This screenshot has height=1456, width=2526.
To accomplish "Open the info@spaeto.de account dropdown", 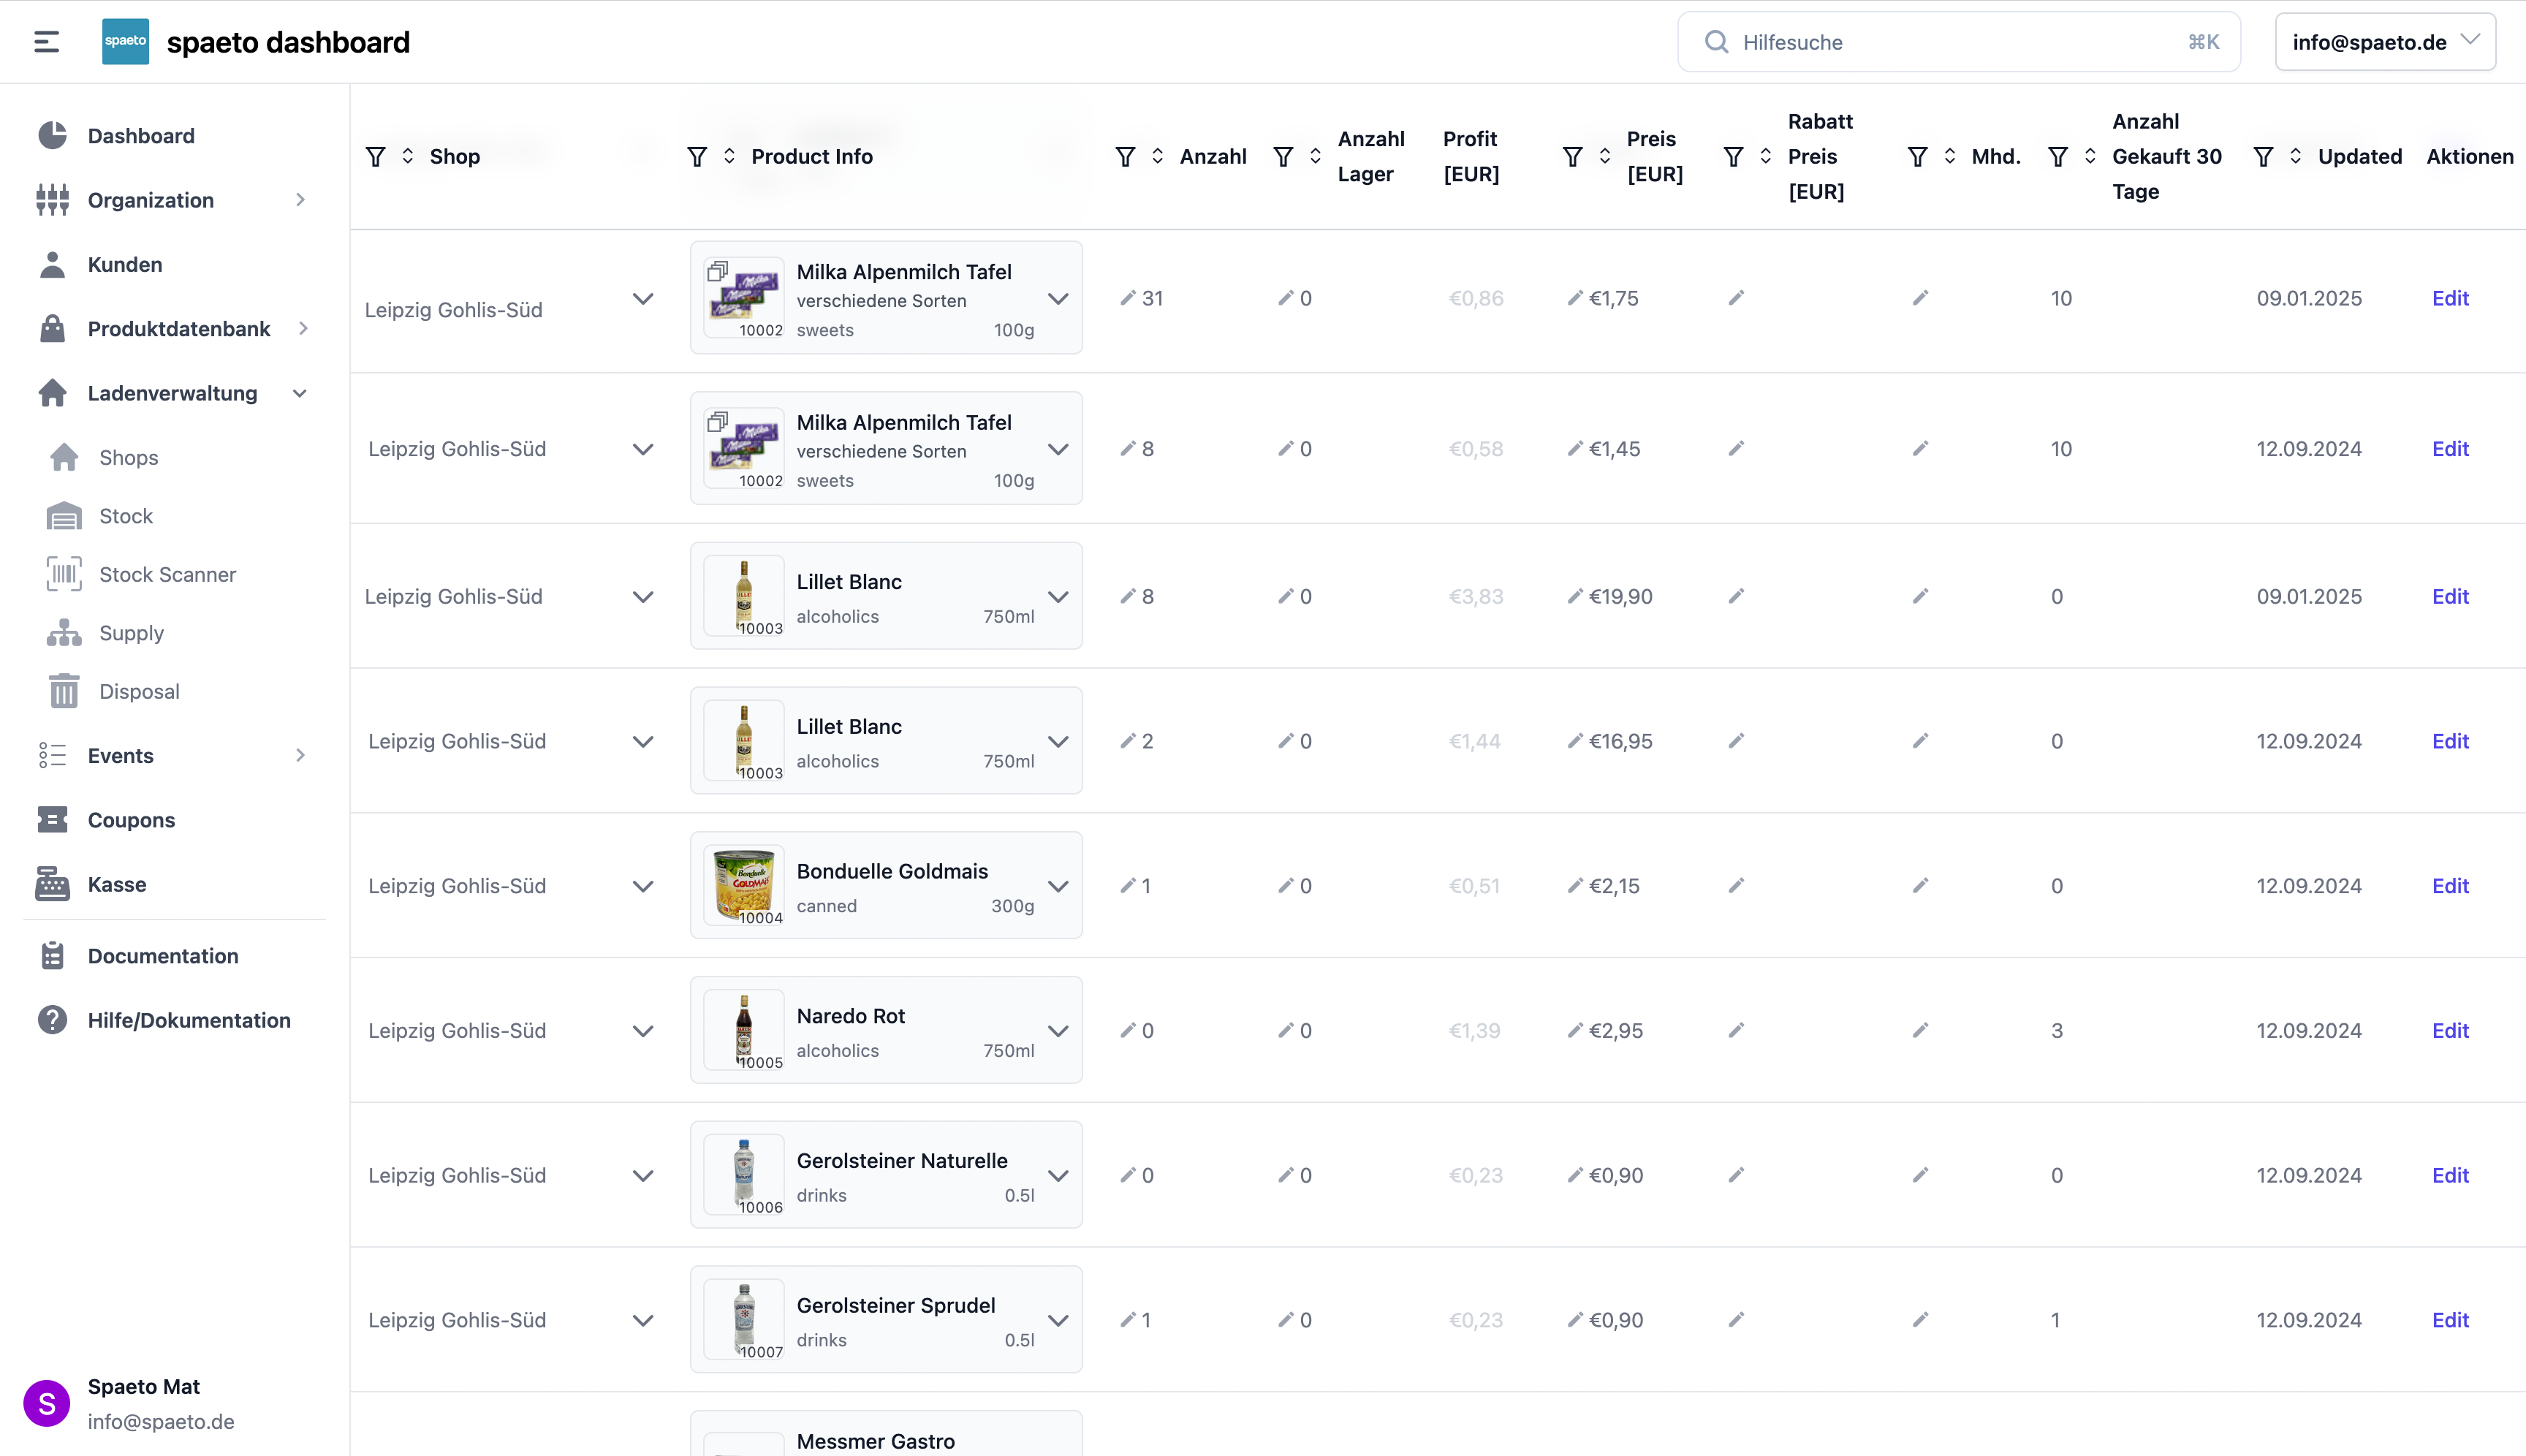I will (2384, 42).
